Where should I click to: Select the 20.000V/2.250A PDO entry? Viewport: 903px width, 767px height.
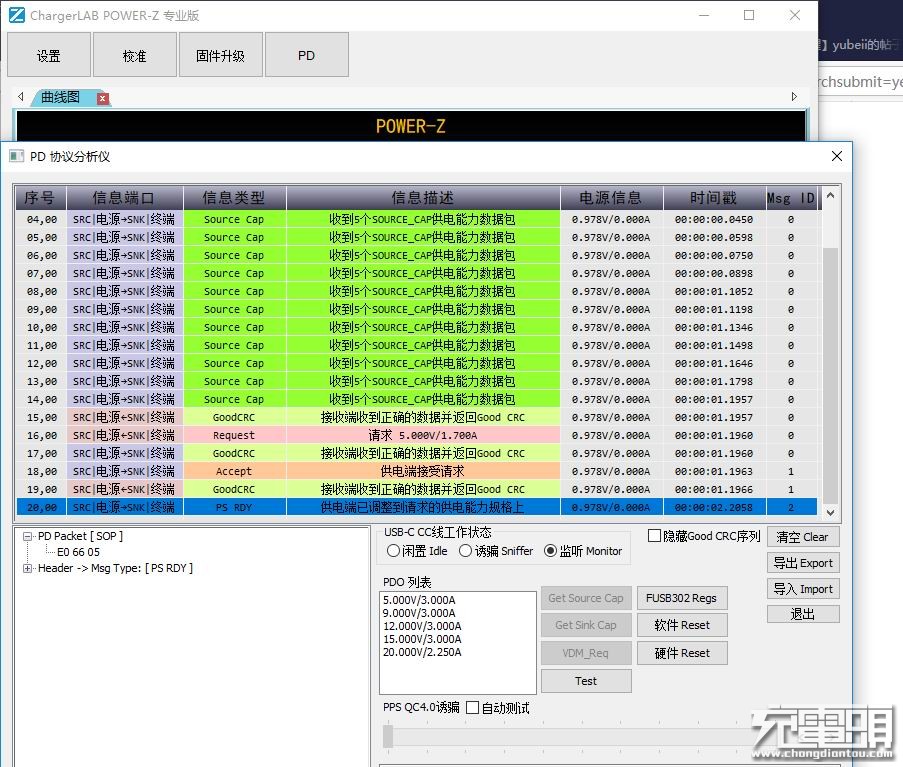tap(422, 652)
